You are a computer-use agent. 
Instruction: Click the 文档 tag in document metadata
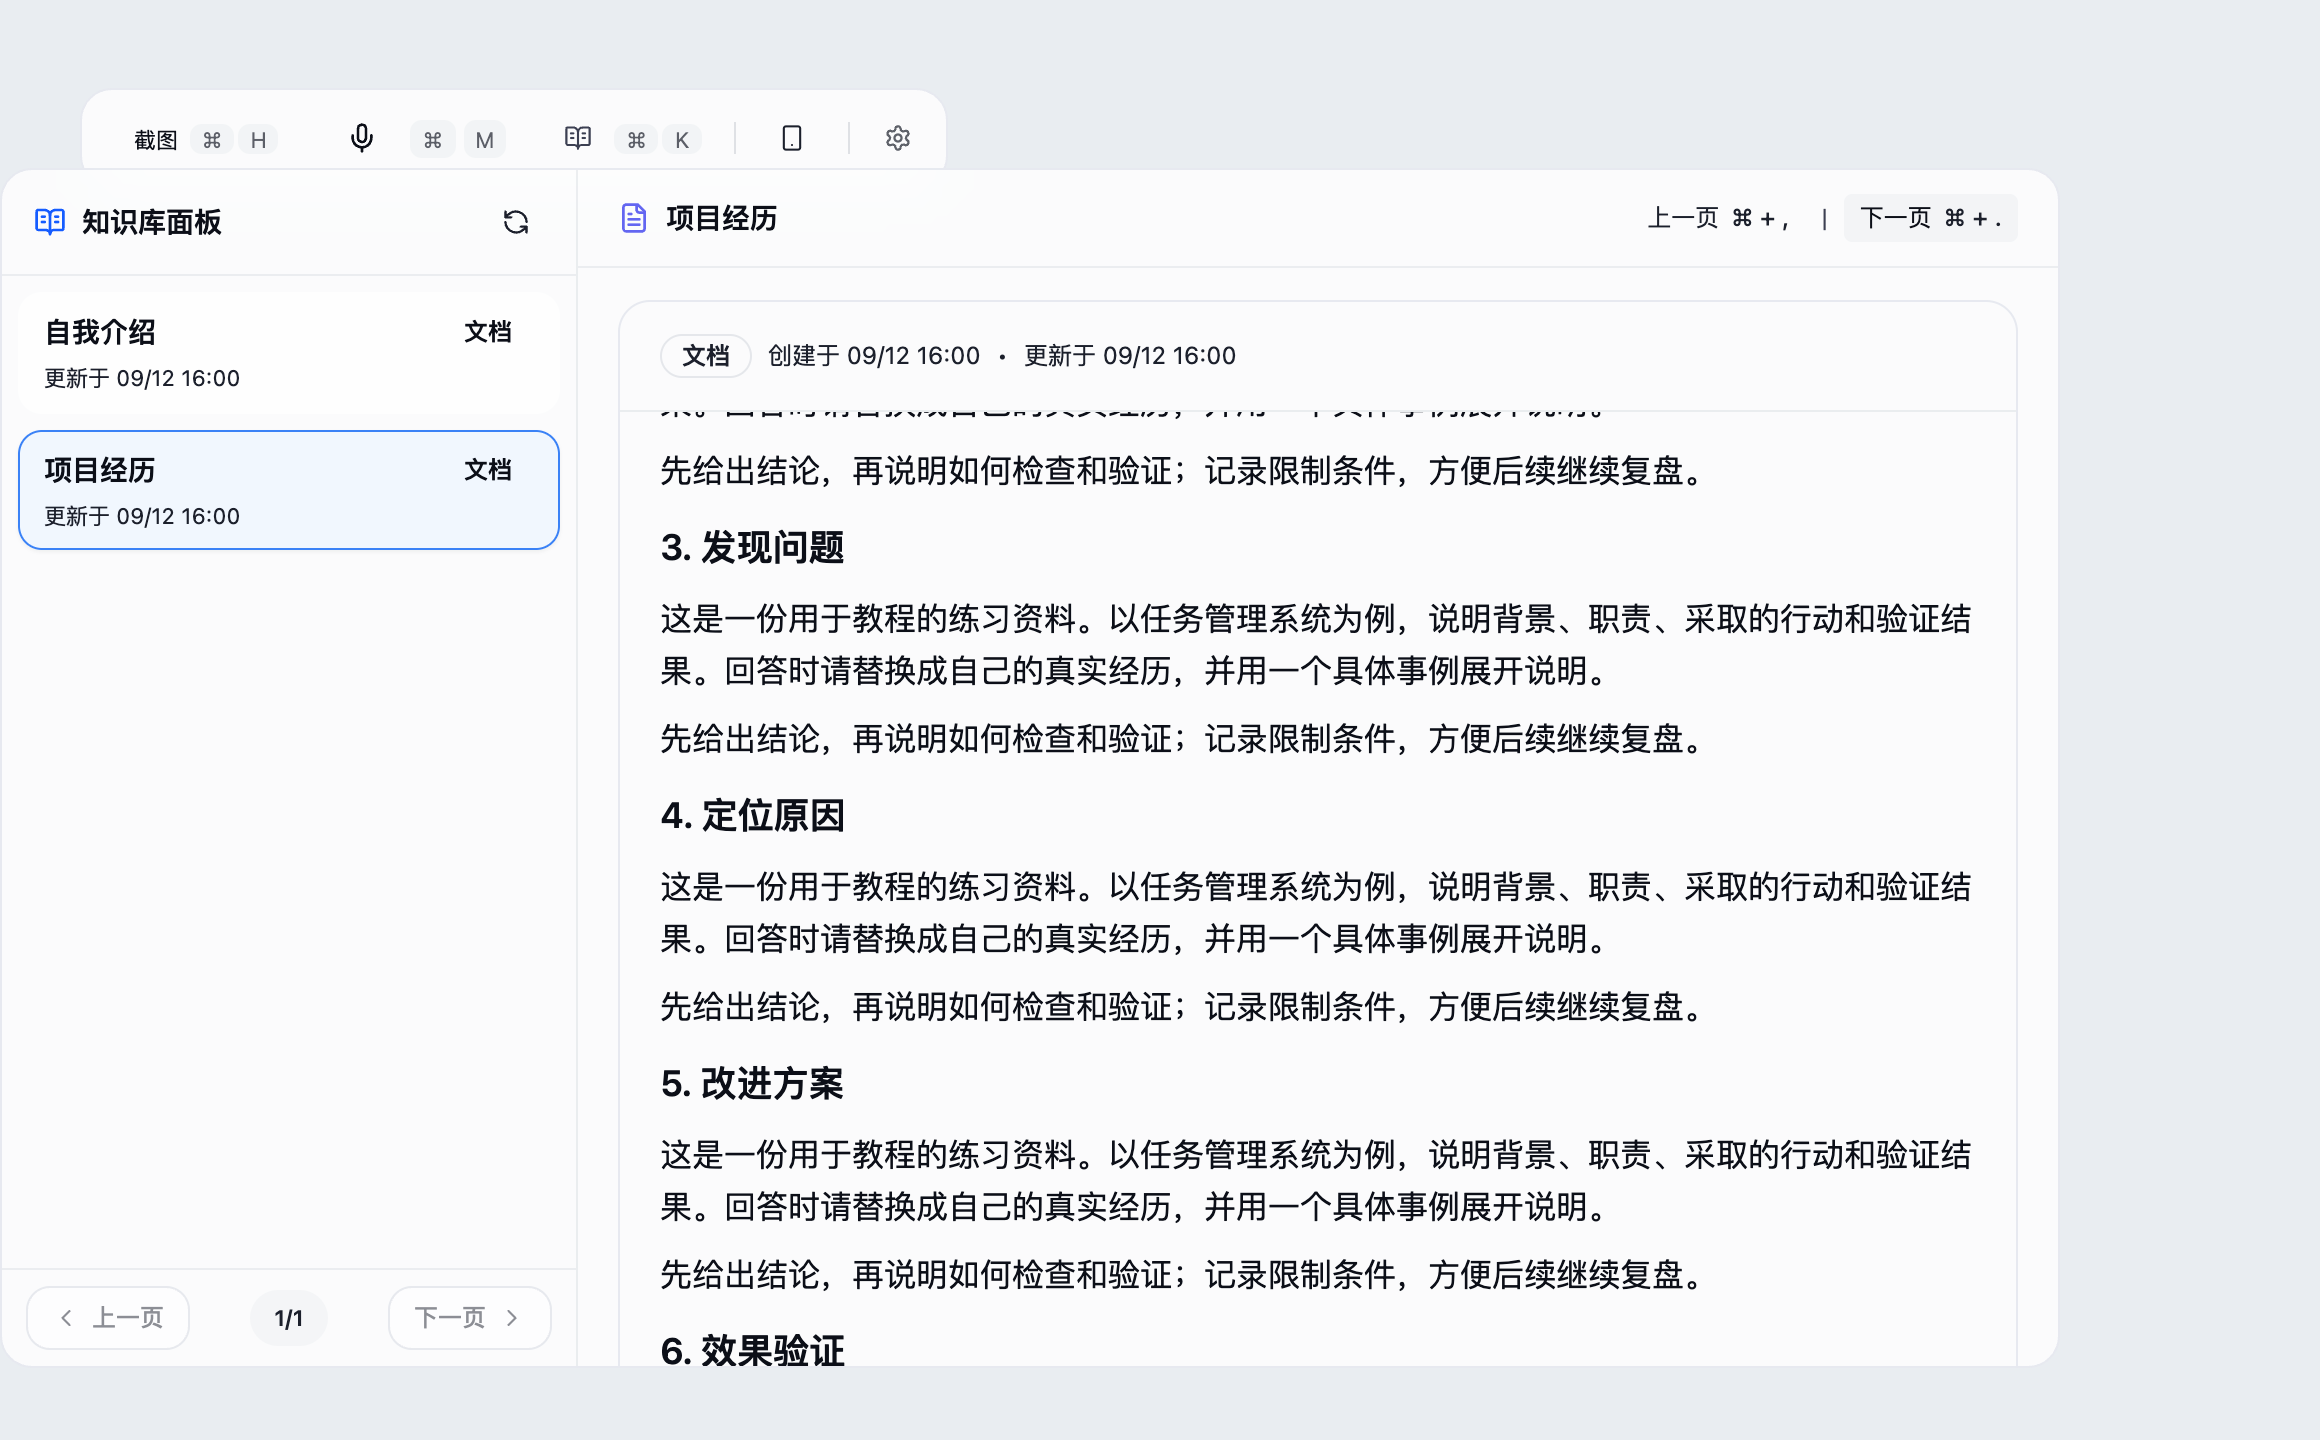(706, 356)
